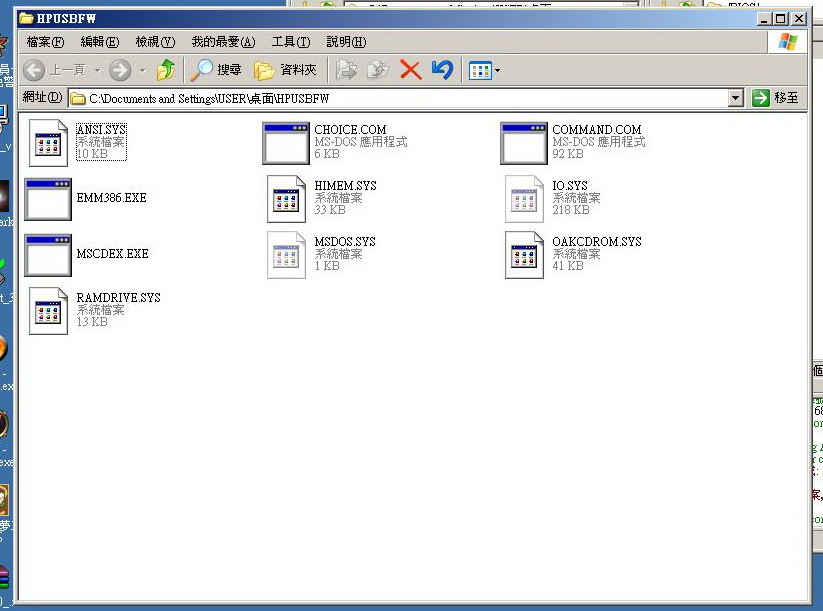Select the HIMEM.SYS file icon

click(x=286, y=199)
